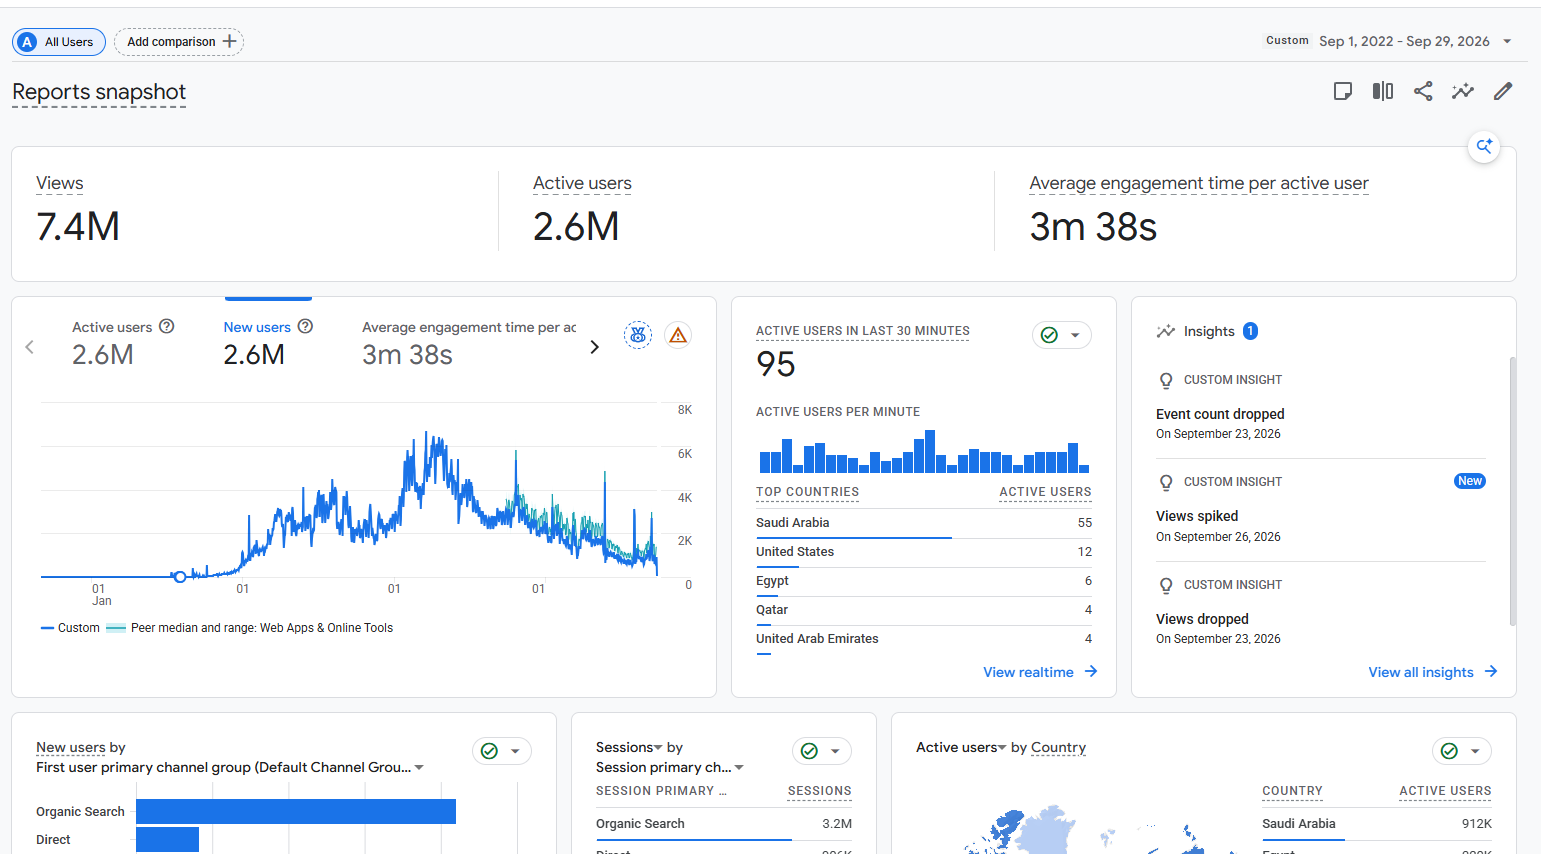Click help icon beside New users metric
This screenshot has width=1541, height=854.
(306, 326)
